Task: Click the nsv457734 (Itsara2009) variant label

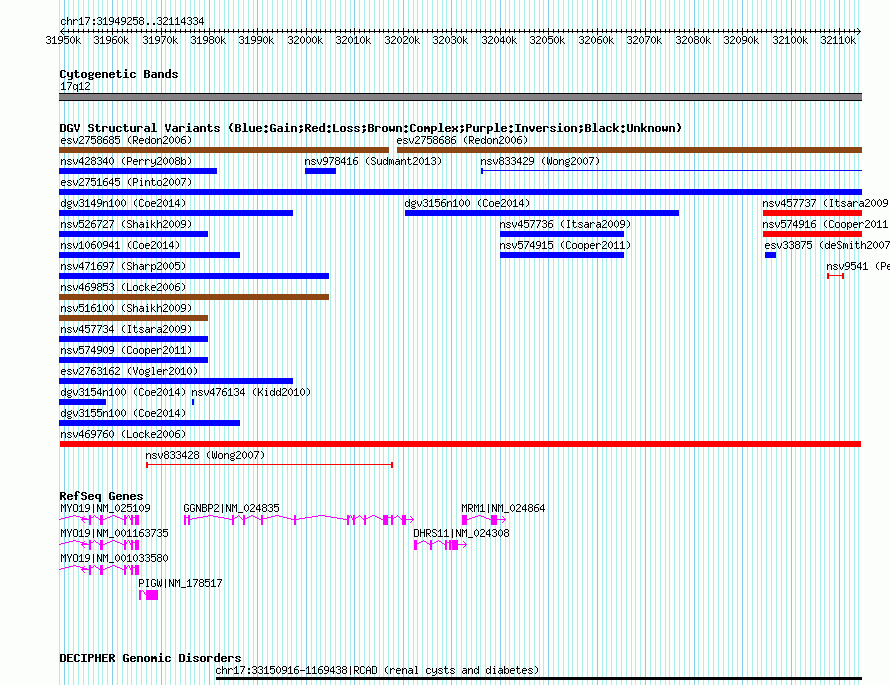Action: [x=126, y=329]
